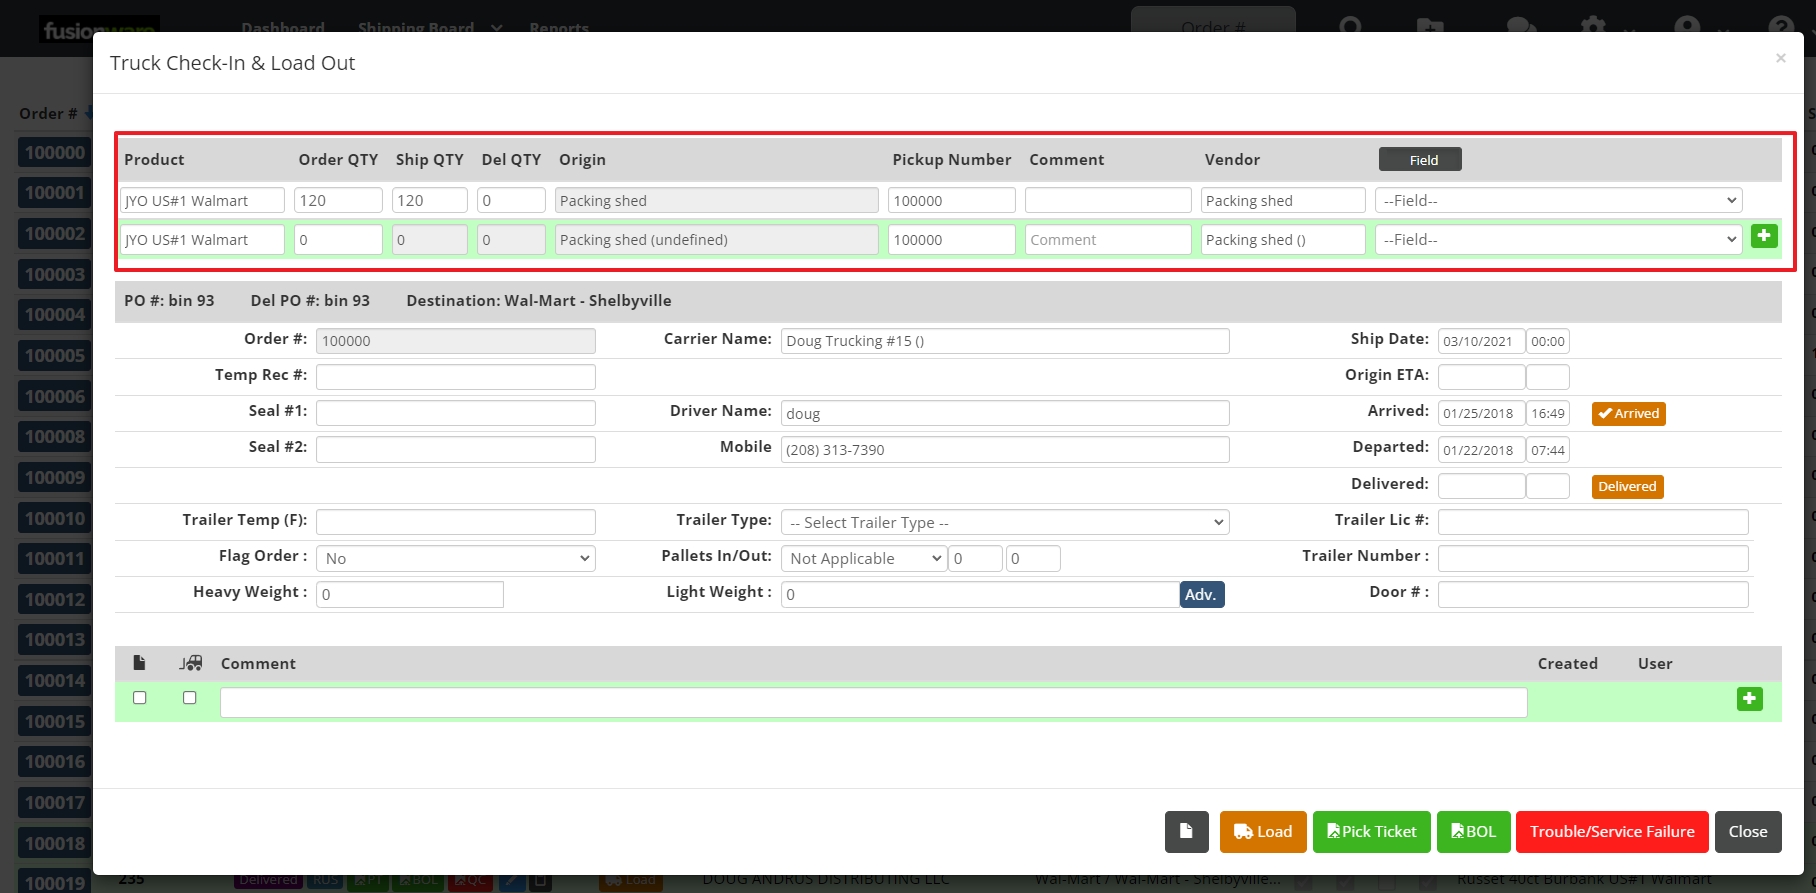Open the BOL document

click(1473, 832)
